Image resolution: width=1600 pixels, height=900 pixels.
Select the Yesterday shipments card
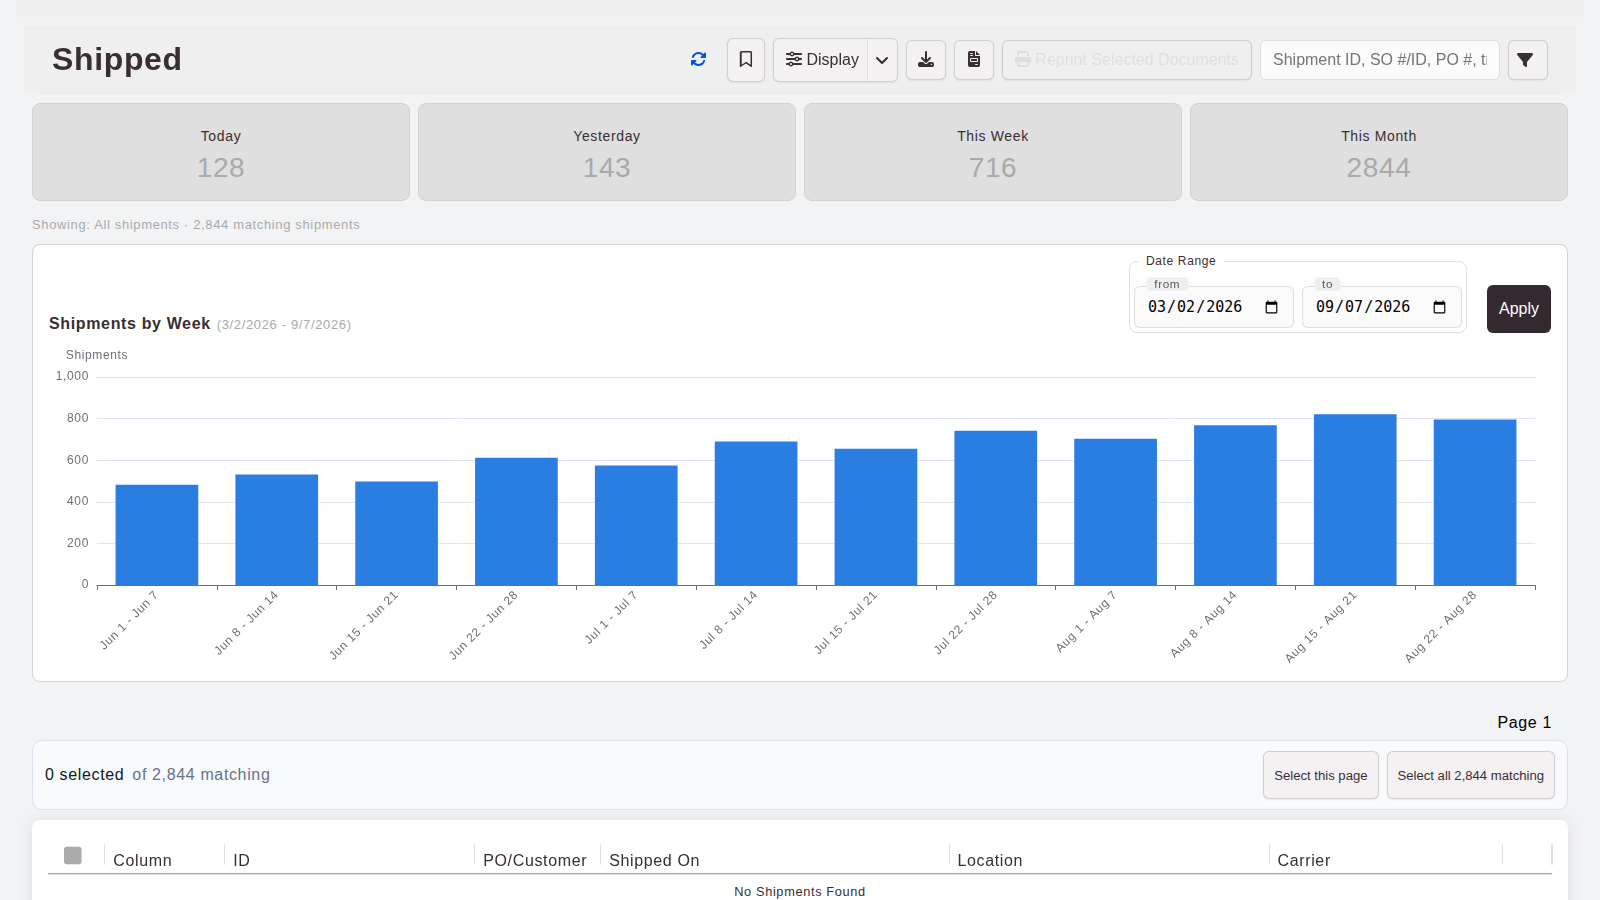coord(607,152)
